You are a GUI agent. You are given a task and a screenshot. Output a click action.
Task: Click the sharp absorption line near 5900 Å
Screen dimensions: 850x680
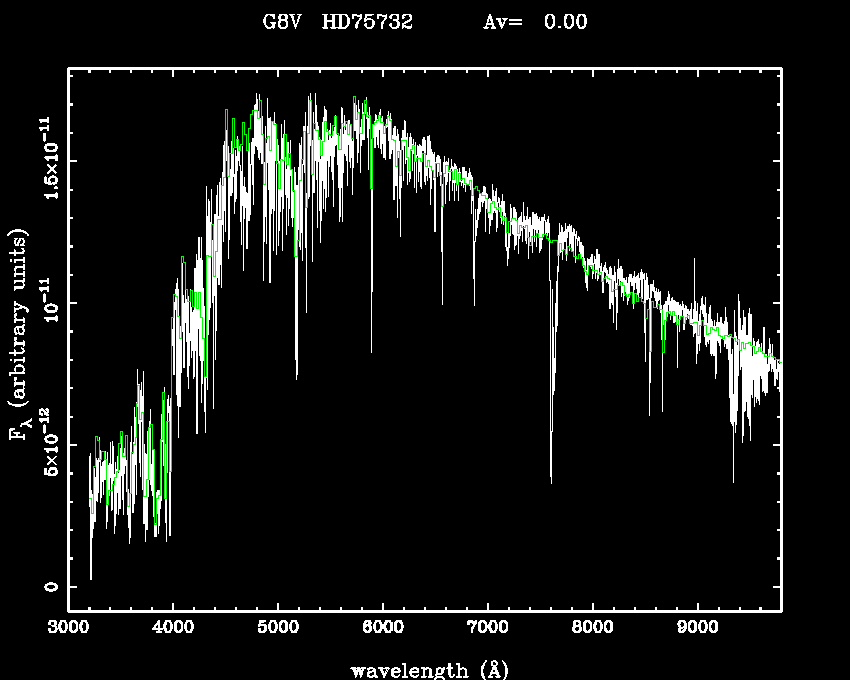click(x=371, y=348)
